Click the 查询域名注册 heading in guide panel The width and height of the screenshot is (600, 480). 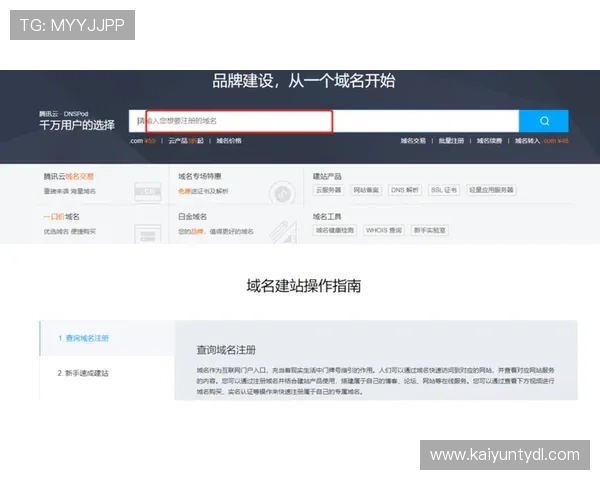pos(226,350)
